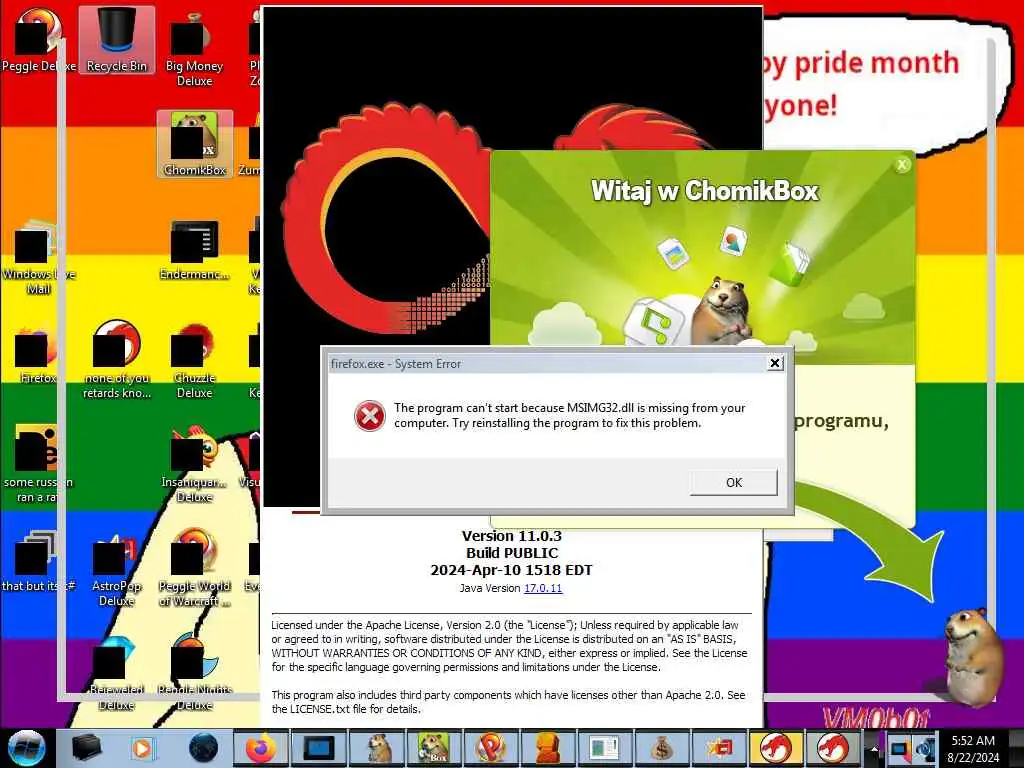This screenshot has width=1024, height=768.
Task: Select the Peggle Nights Deluxe desktop icon
Action: tap(194, 673)
